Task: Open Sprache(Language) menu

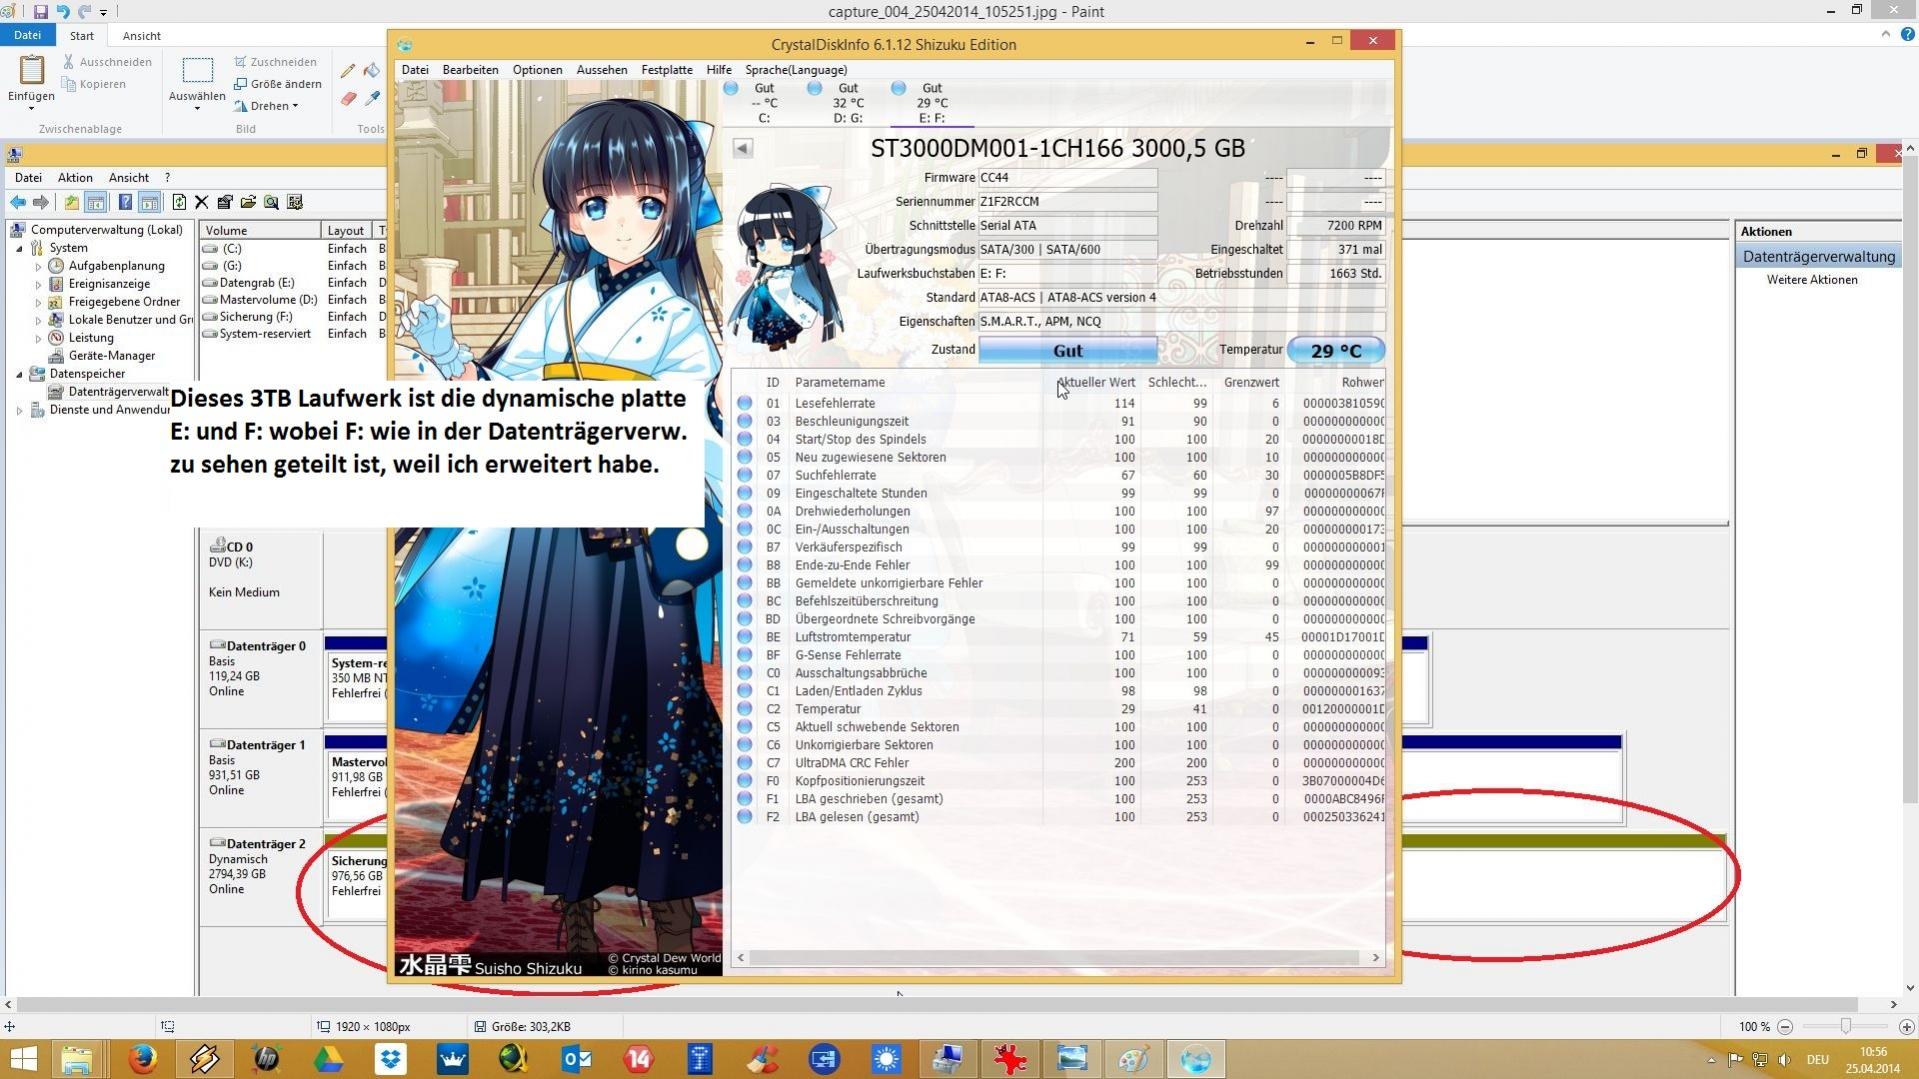Action: click(796, 70)
